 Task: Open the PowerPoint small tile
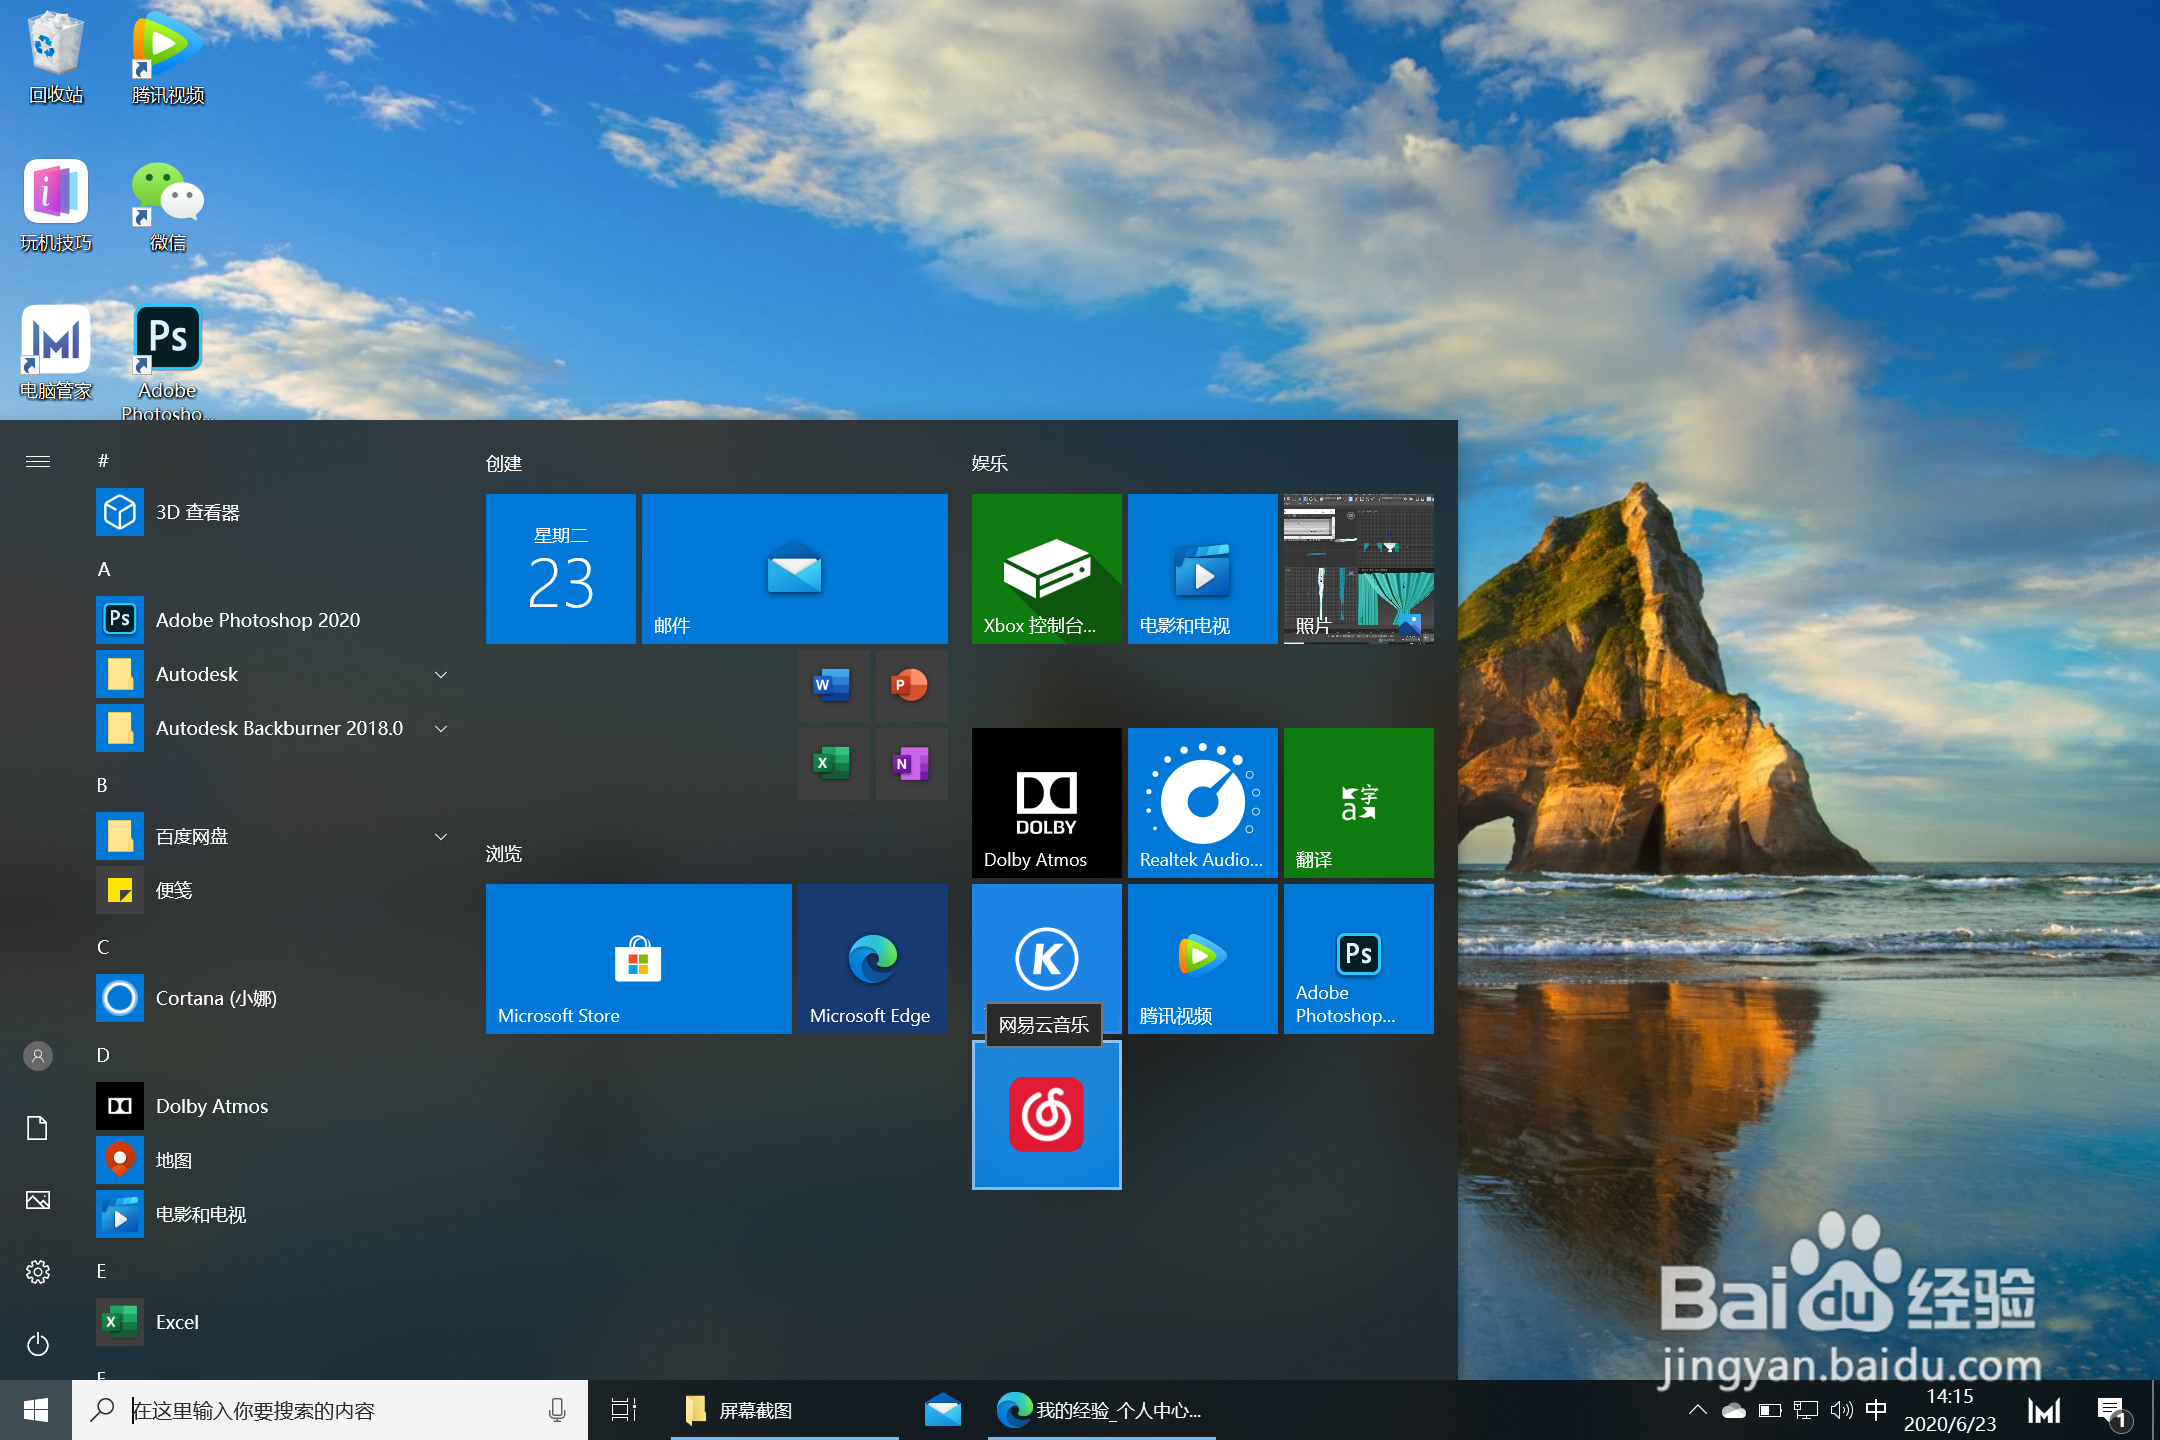(910, 685)
